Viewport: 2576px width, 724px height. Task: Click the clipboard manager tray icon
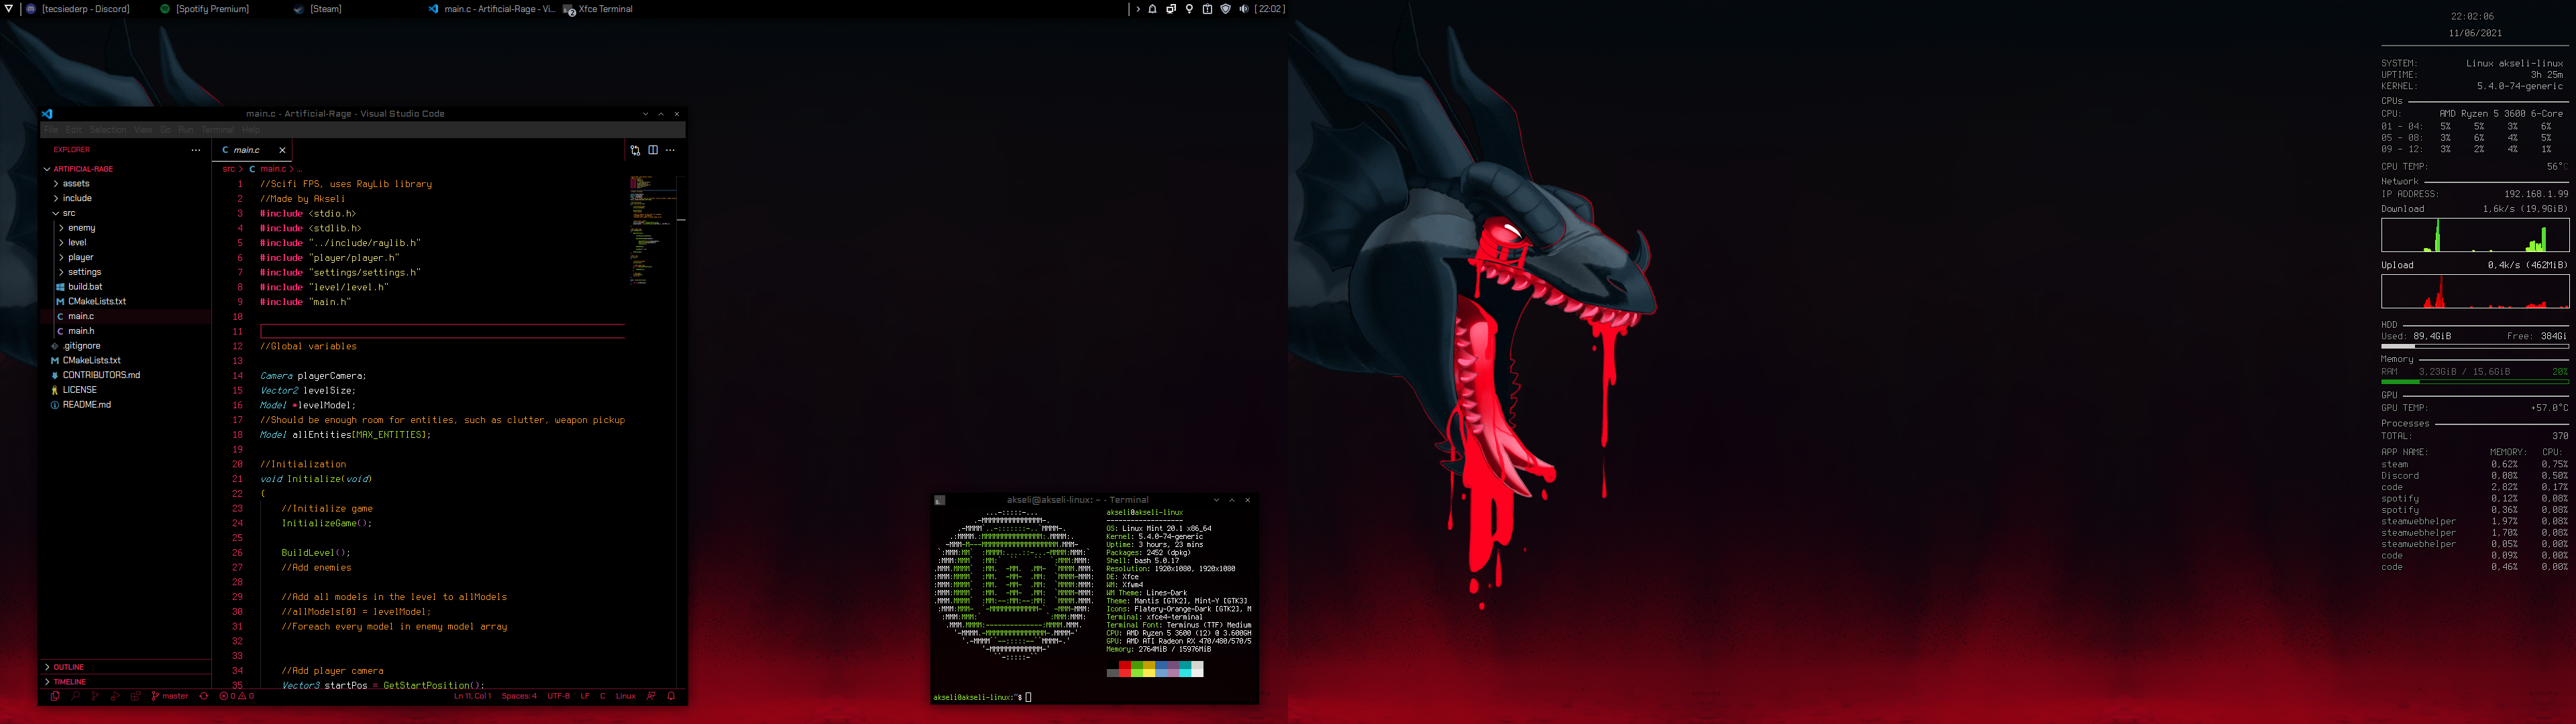[1208, 9]
